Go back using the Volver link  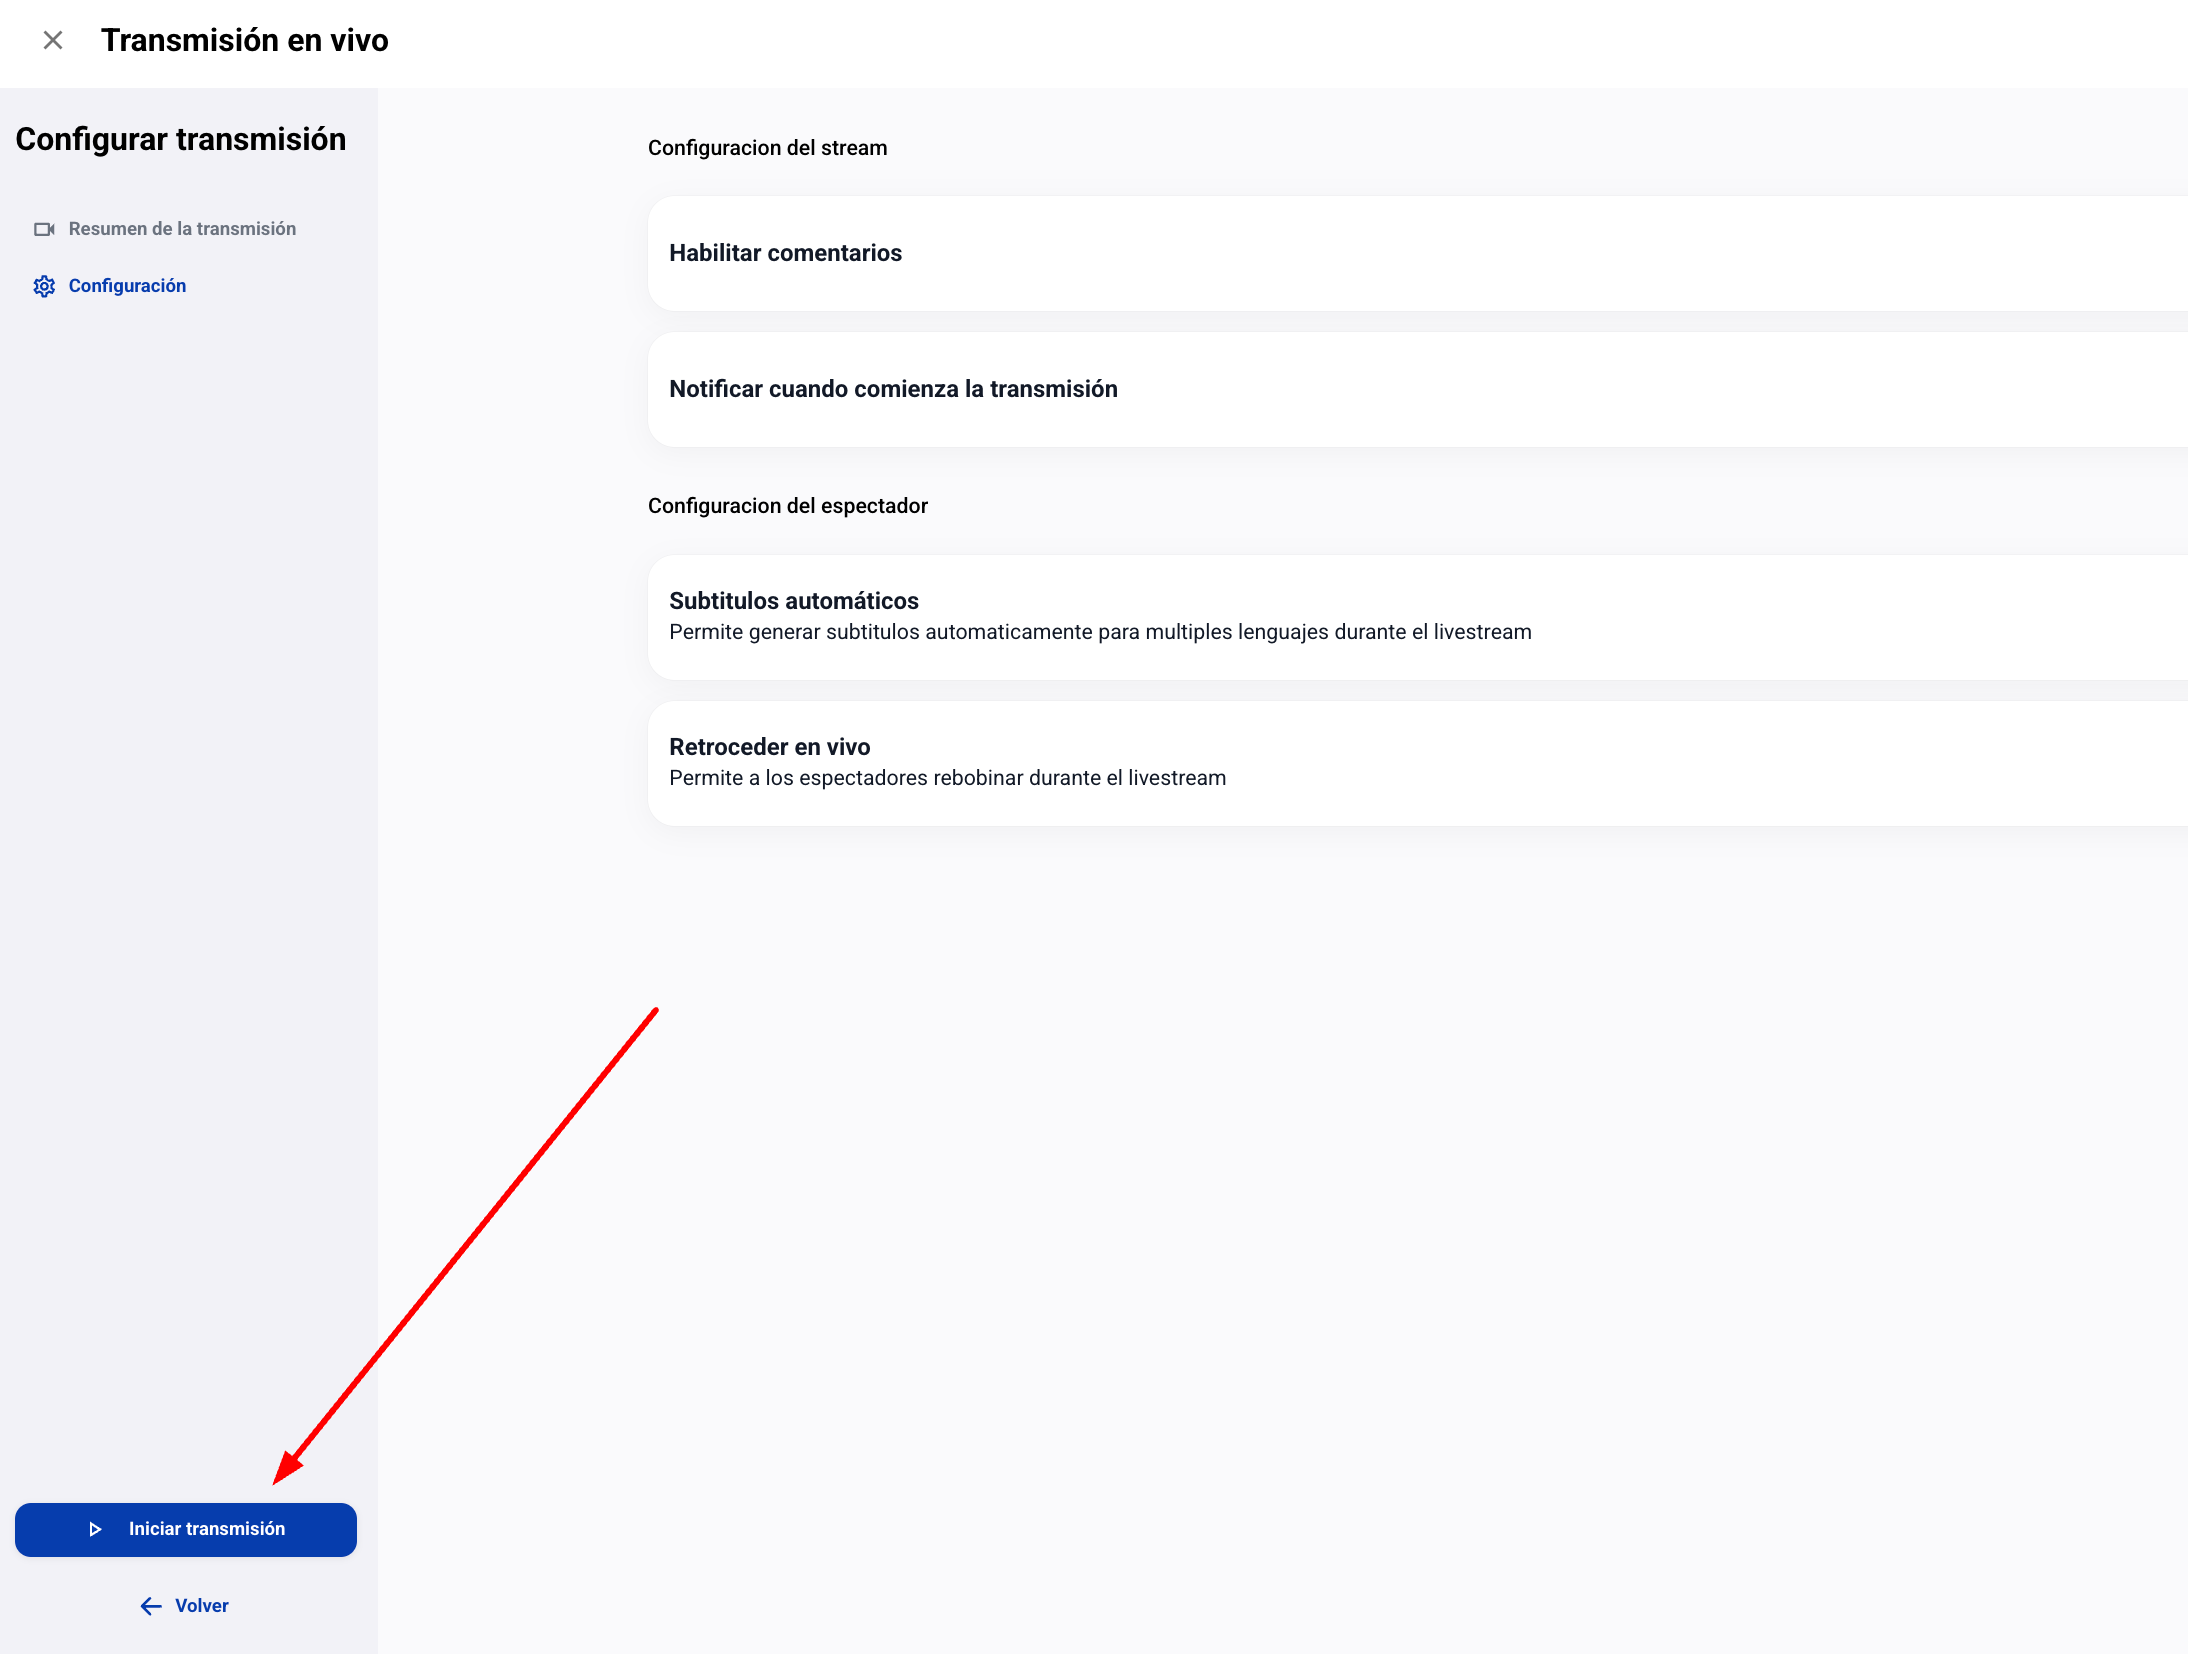(201, 1606)
